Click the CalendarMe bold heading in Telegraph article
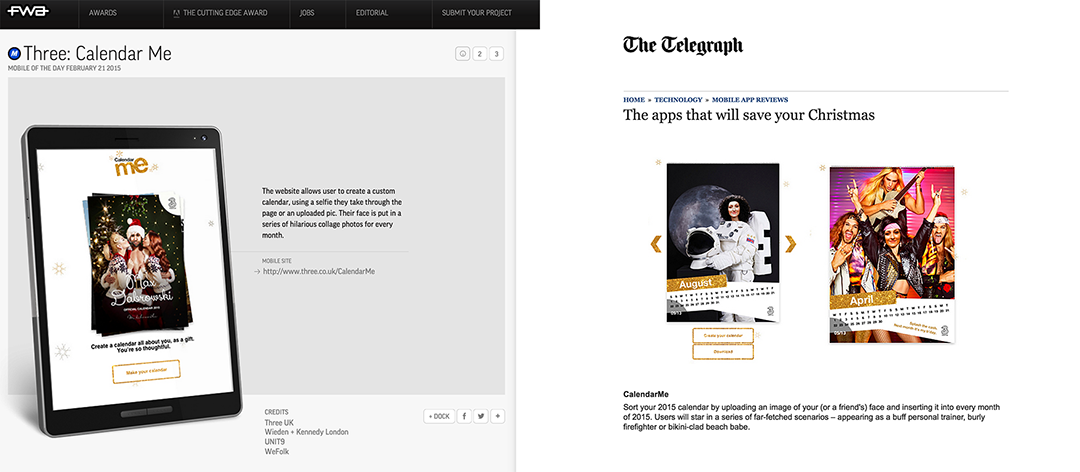This screenshot has height=472, width=1080. tap(646, 395)
